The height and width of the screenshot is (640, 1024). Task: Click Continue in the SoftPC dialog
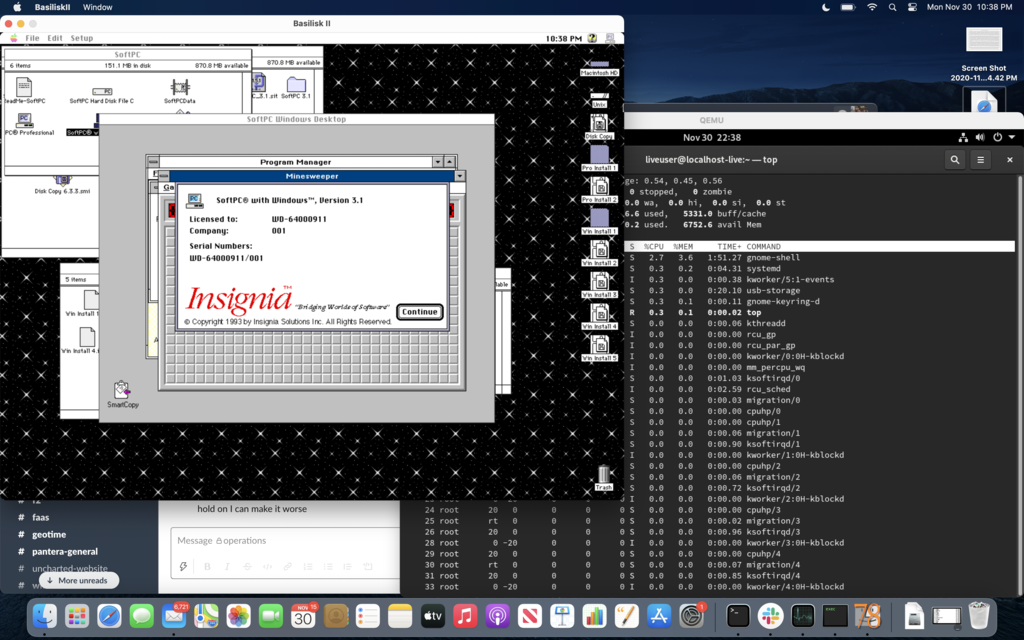click(419, 312)
